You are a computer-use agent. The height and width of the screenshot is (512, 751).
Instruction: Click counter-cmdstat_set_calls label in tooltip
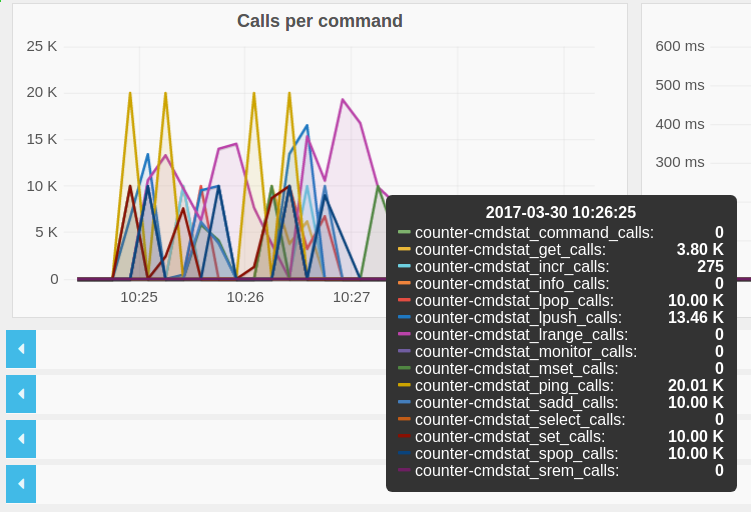pyautogui.click(x=510, y=437)
